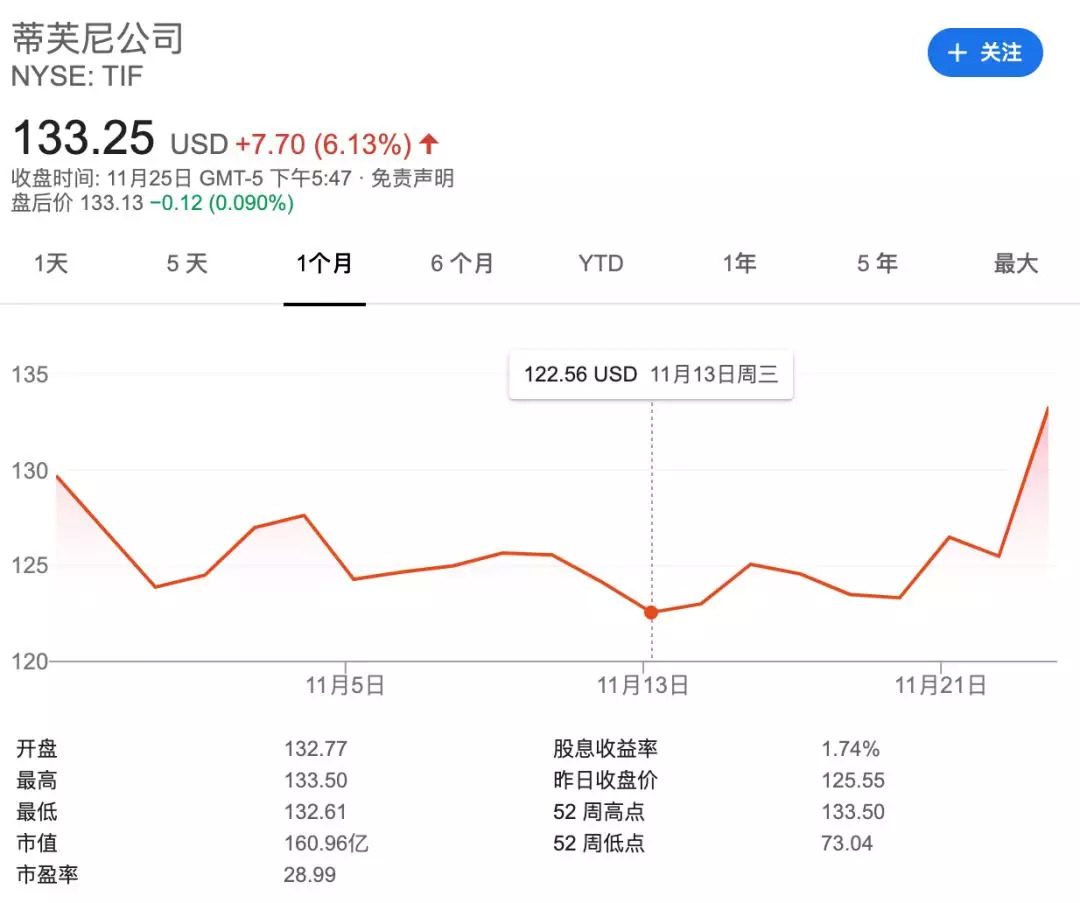Click the red up arrow beside 6.13%
This screenshot has width=1080, height=903.
click(x=429, y=144)
